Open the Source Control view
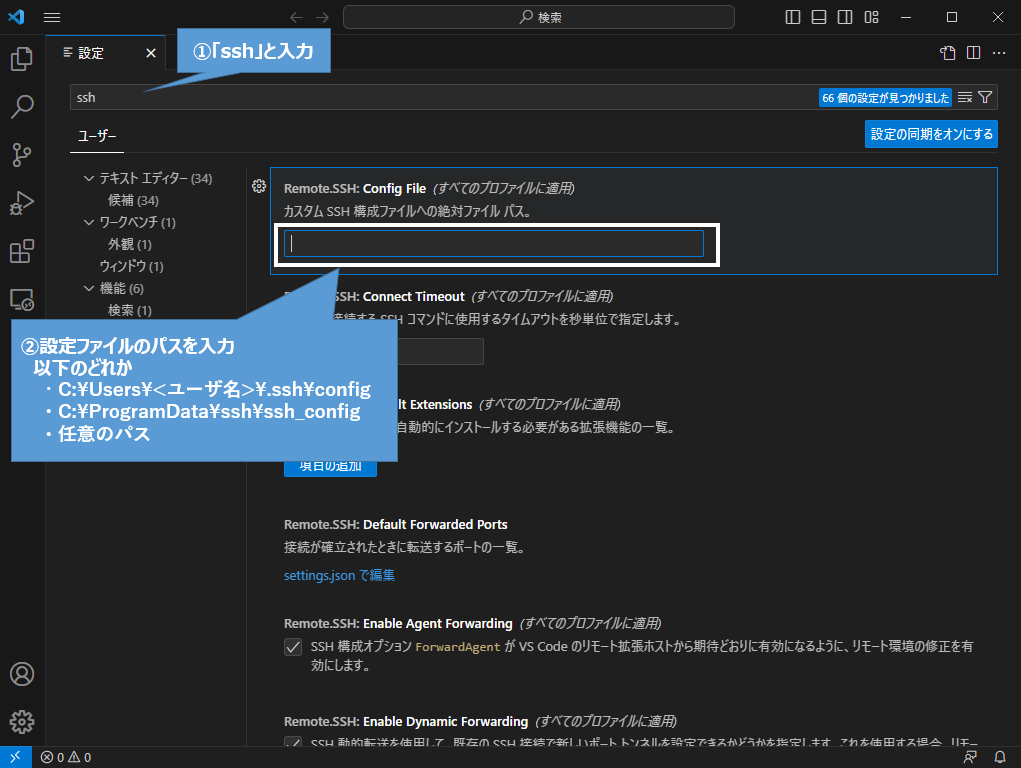This screenshot has height=768, width=1021. pyautogui.click(x=22, y=154)
